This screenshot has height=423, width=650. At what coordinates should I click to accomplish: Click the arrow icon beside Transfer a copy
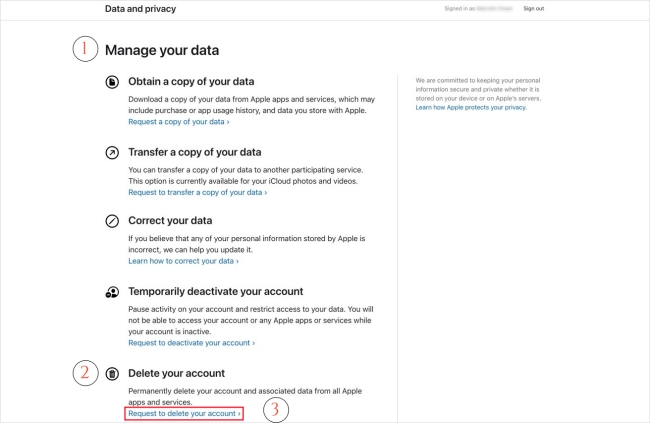112,153
